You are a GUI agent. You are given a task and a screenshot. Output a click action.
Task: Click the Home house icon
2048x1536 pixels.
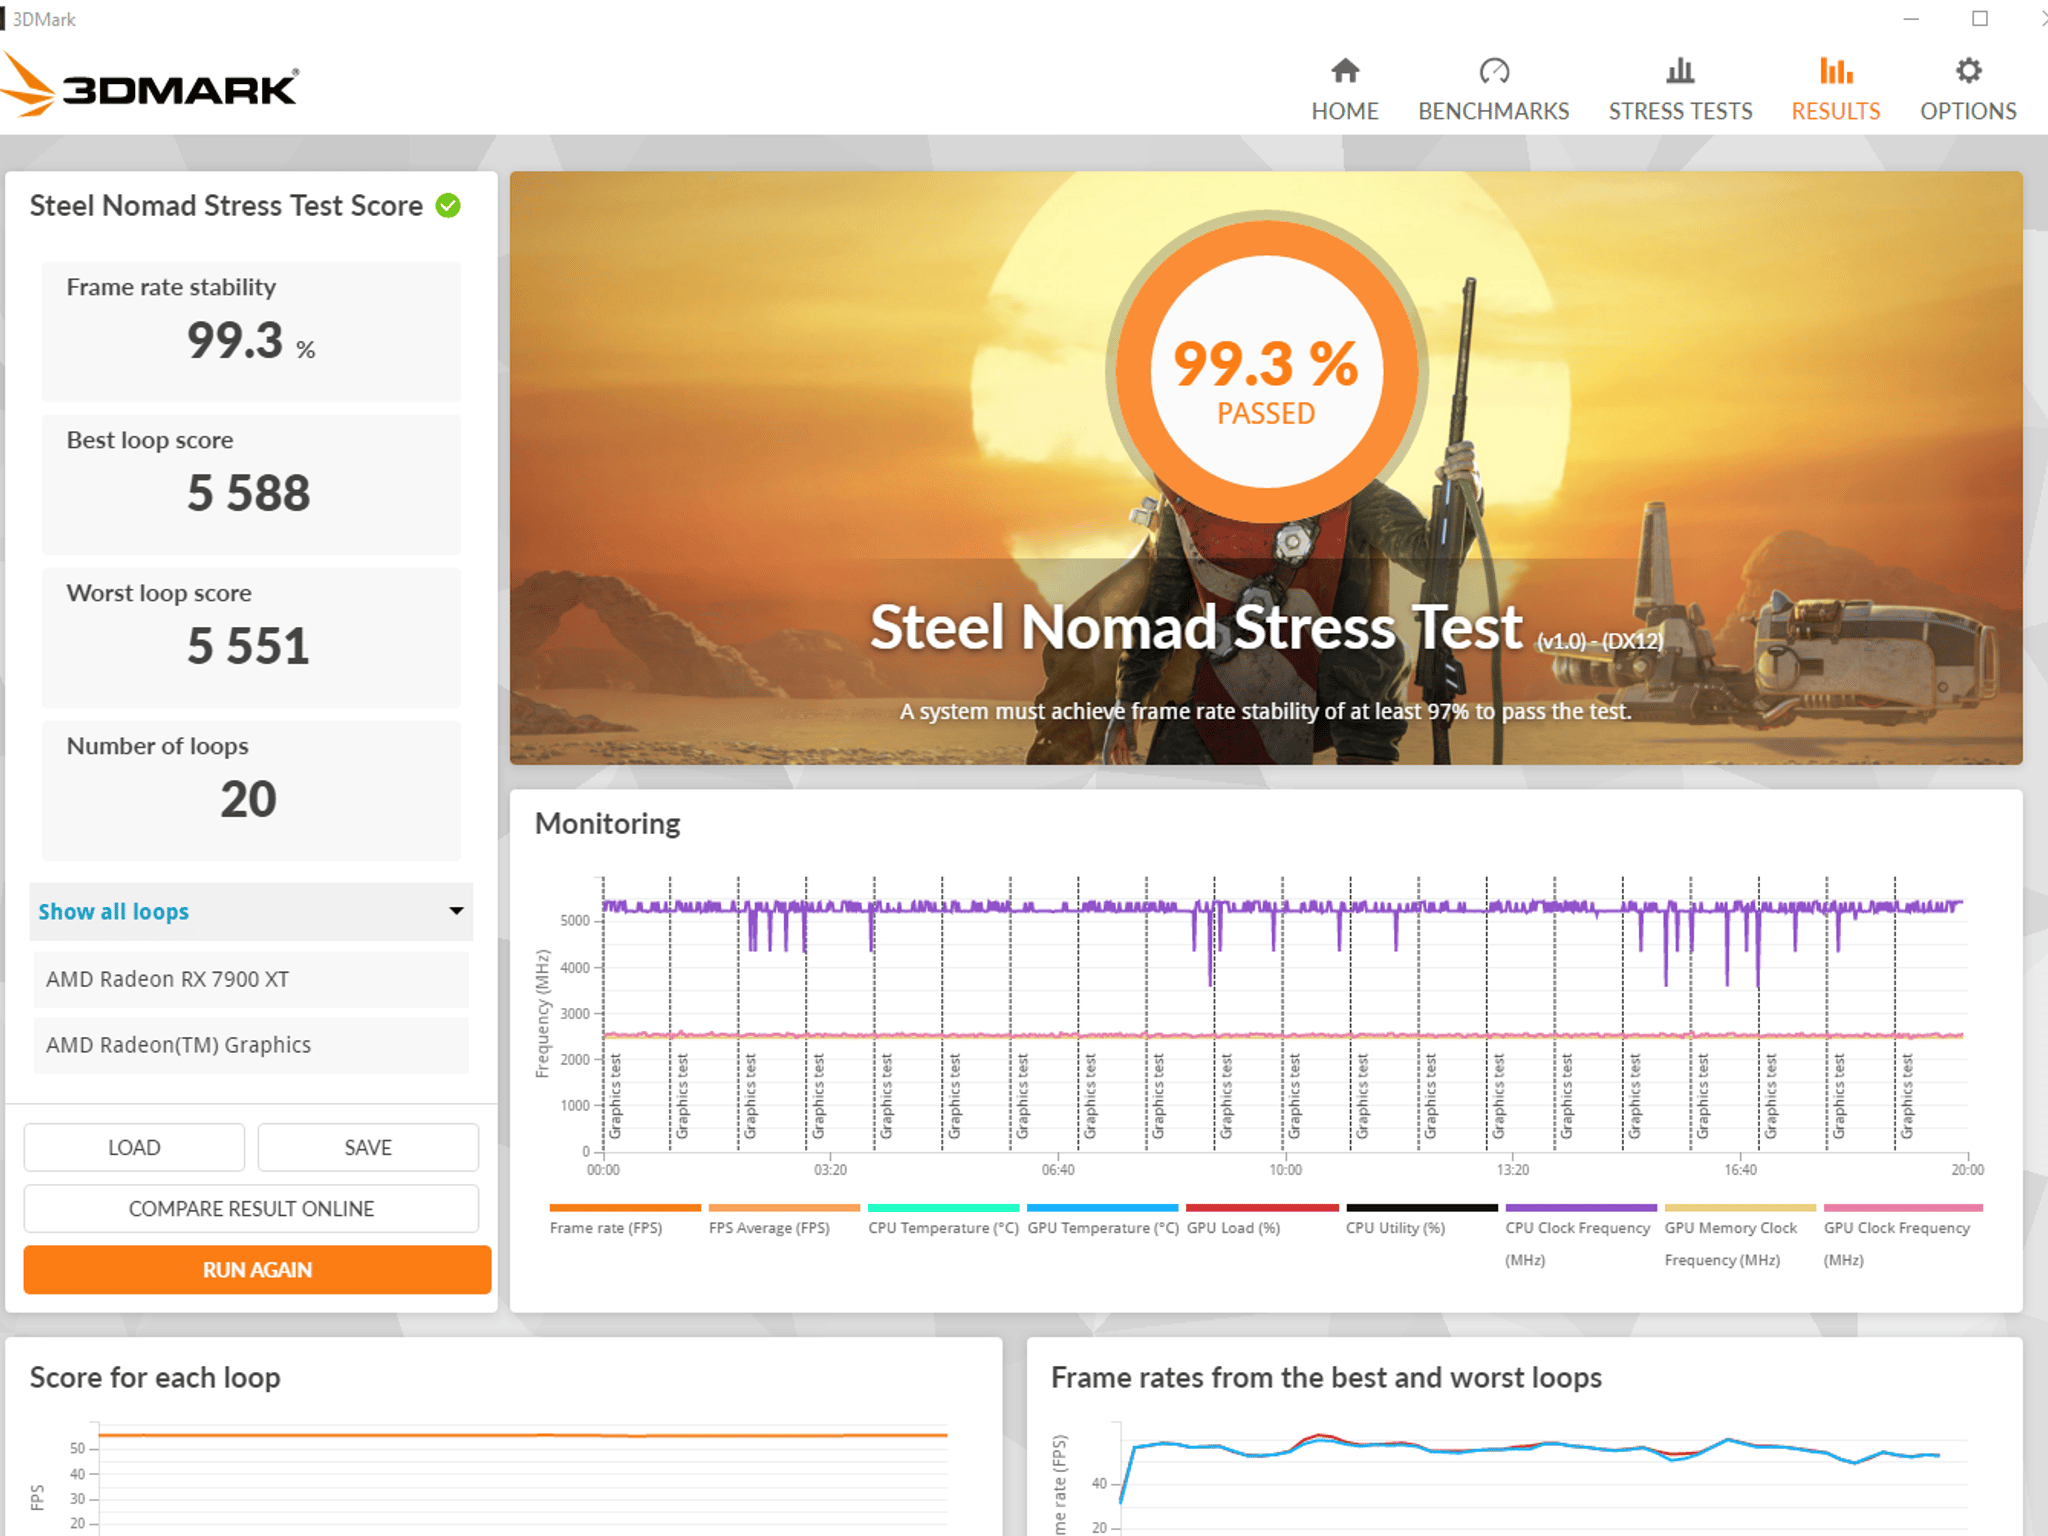click(1345, 71)
